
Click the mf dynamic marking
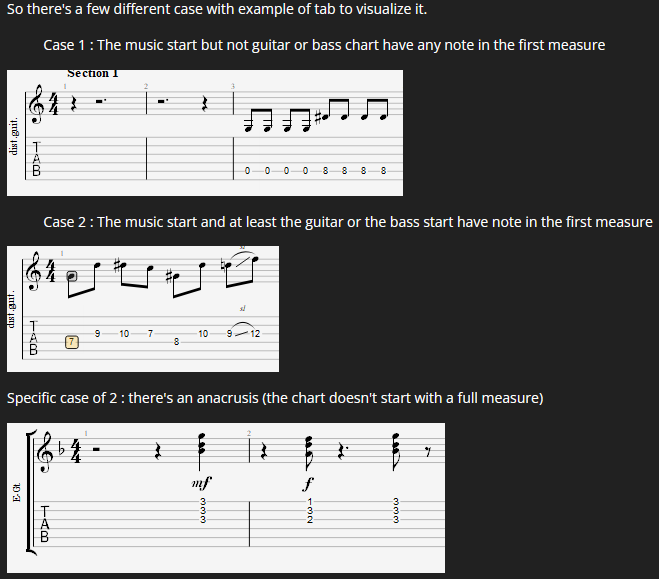201,483
